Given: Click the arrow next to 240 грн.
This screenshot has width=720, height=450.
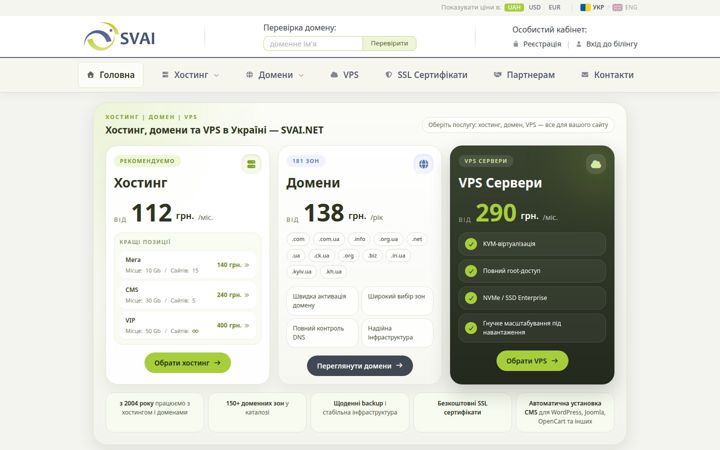Looking at the screenshot, I should [247, 295].
